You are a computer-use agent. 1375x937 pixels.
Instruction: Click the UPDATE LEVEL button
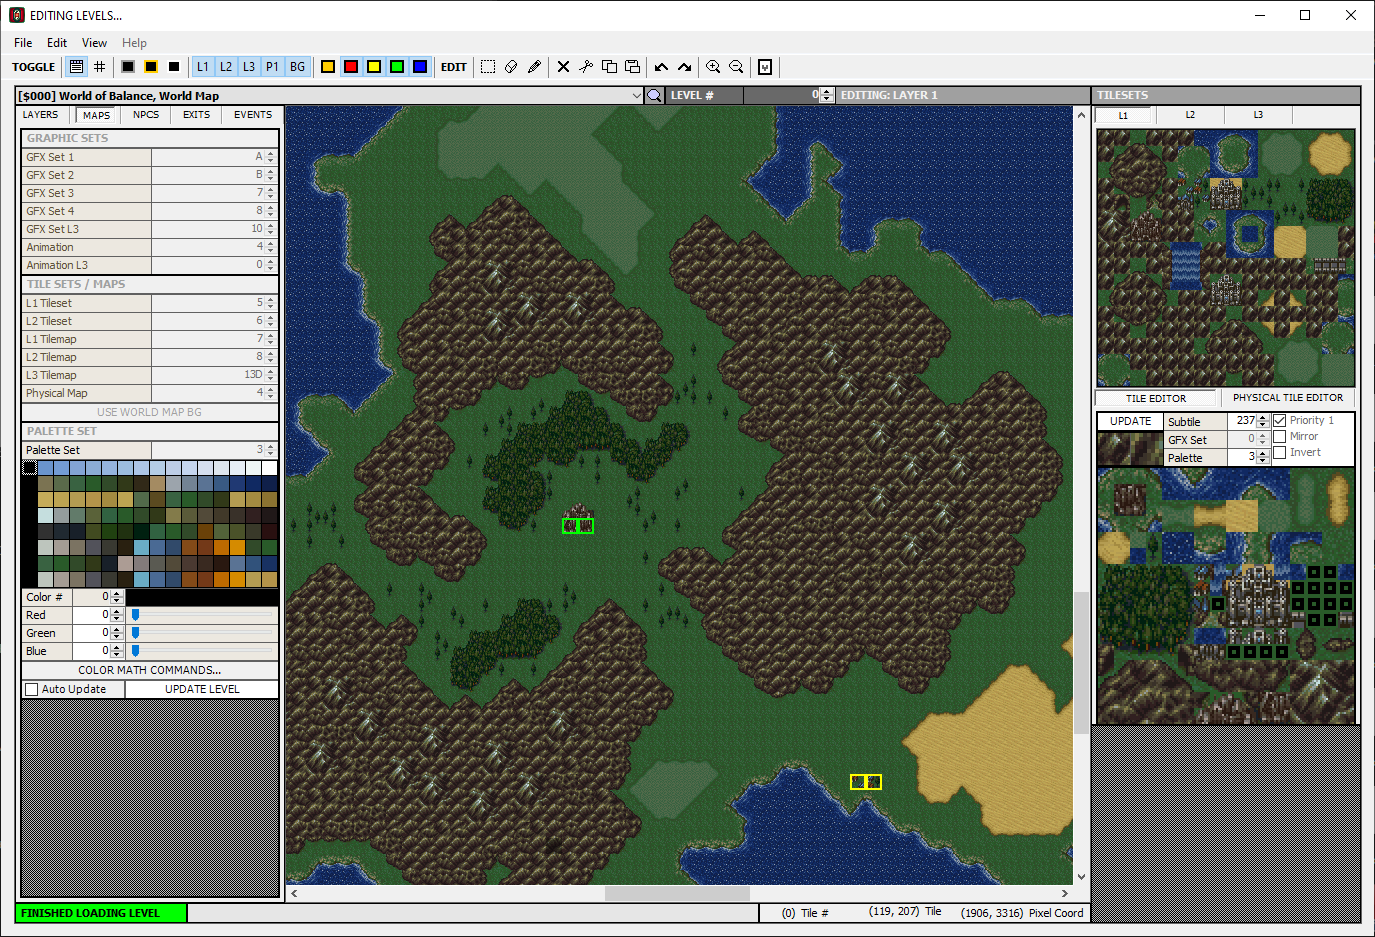pyautogui.click(x=202, y=689)
